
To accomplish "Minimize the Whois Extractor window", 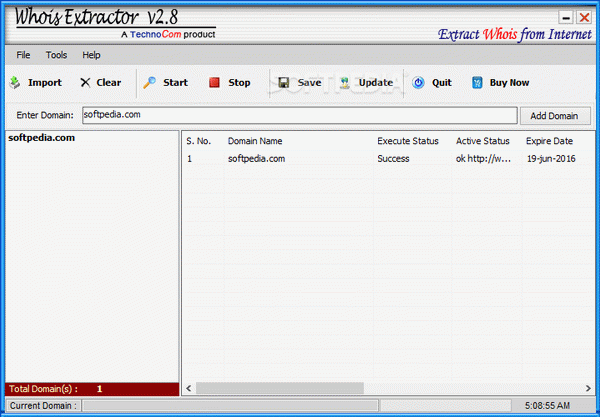I will pyautogui.click(x=565, y=17).
